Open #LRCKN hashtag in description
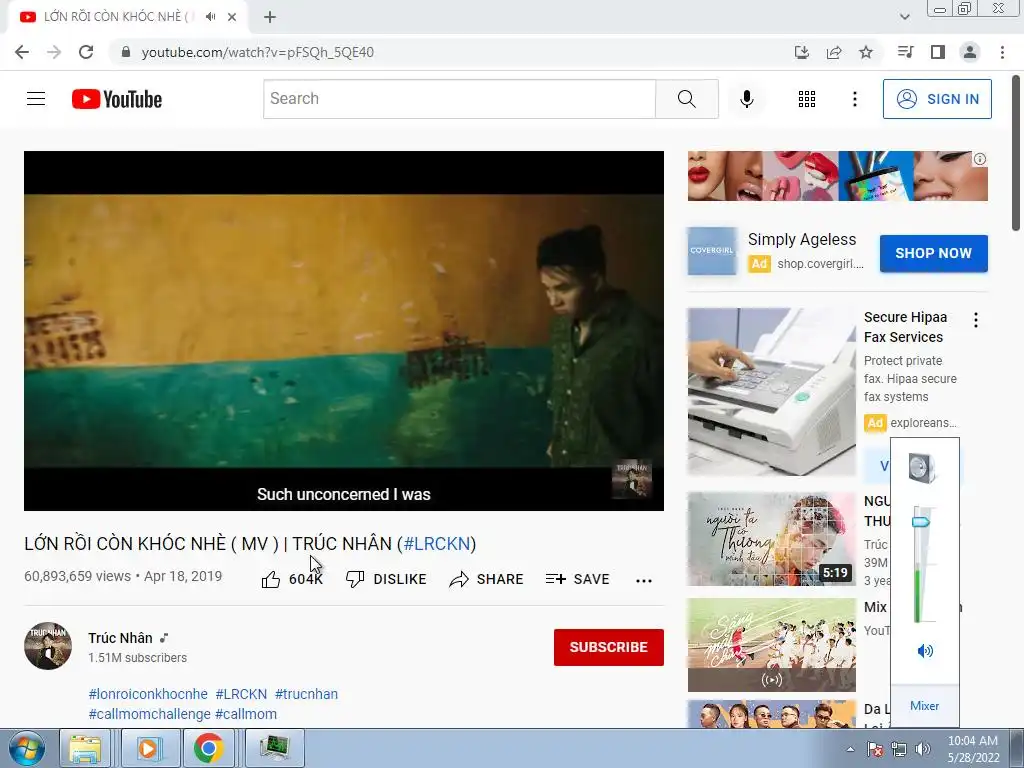The width and height of the screenshot is (1024, 768). [241, 694]
